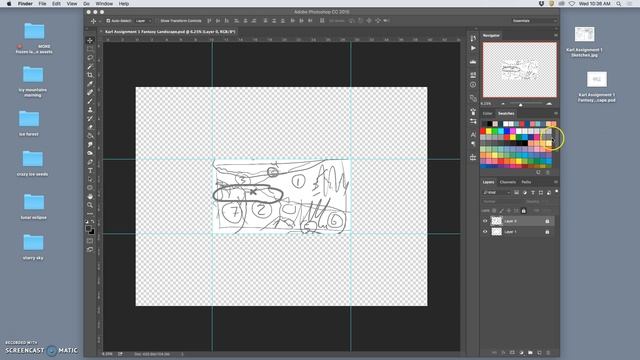Screen dimensions: 640x360
Task: Toggle the Lock All button in Layers
Action: pyautogui.click(x=524, y=211)
